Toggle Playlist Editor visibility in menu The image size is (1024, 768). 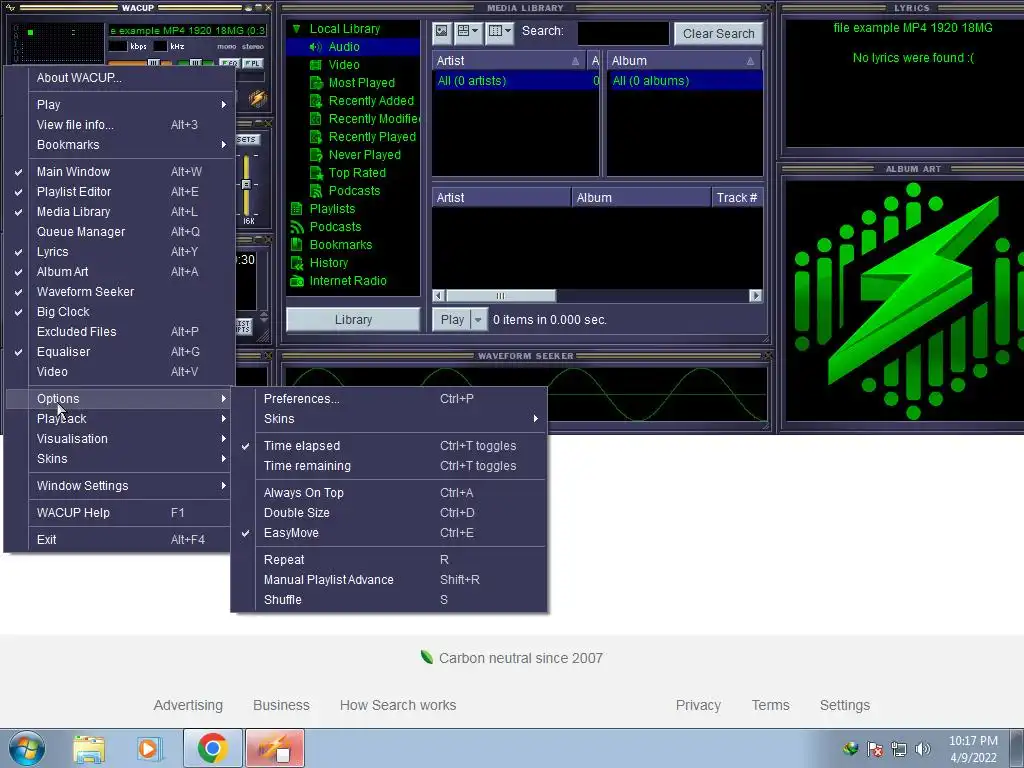[x=119, y=192]
